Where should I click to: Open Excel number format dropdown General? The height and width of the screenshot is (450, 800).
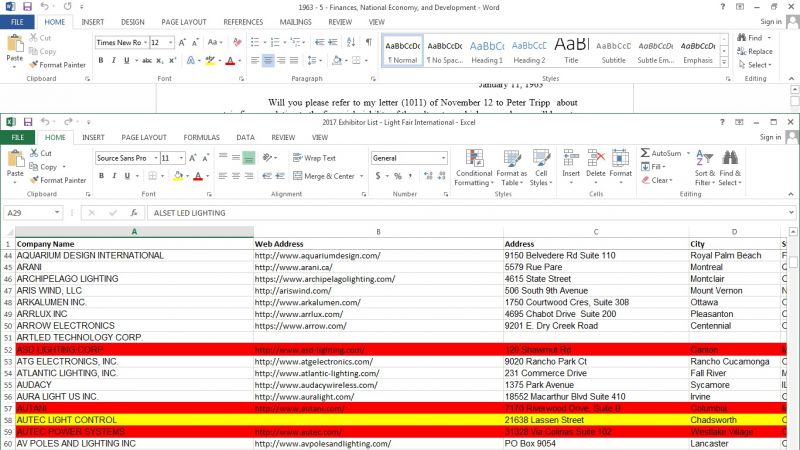(x=443, y=158)
